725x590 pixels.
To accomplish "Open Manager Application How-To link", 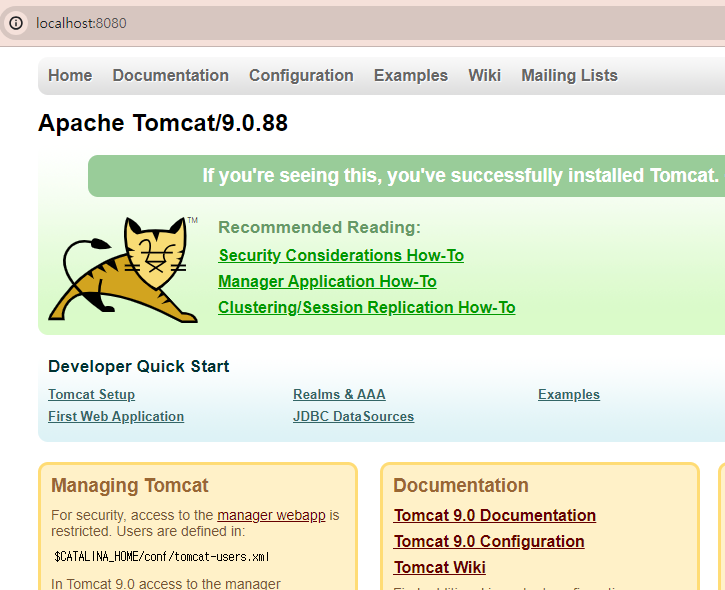I will tap(327, 281).
